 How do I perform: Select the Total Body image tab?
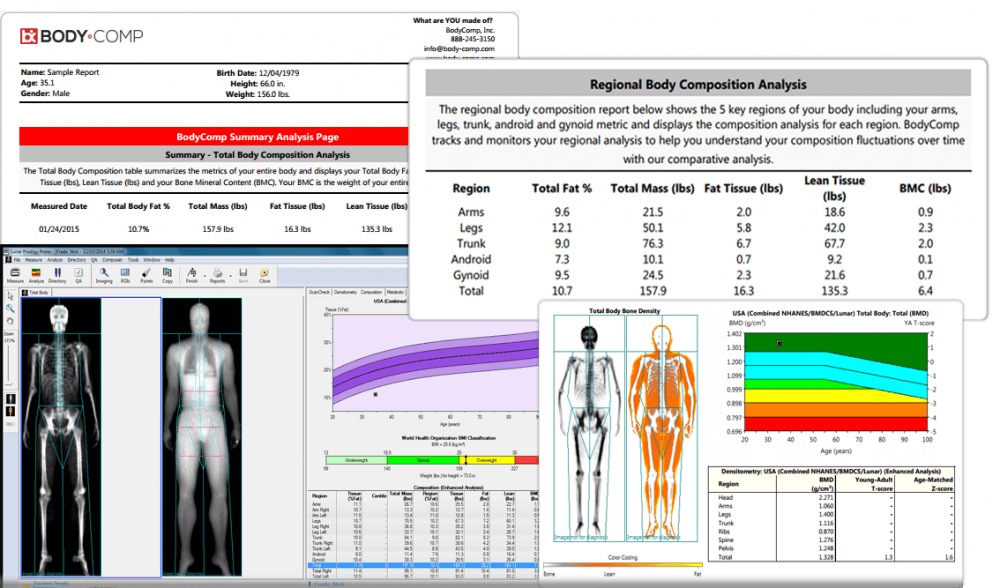tap(36, 293)
